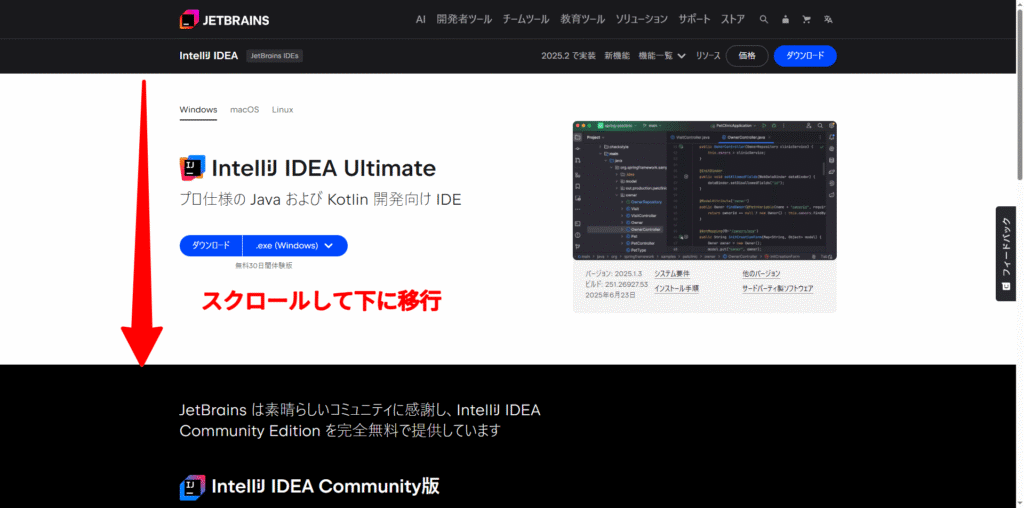Click the header ダウンロード button

(x=805, y=56)
